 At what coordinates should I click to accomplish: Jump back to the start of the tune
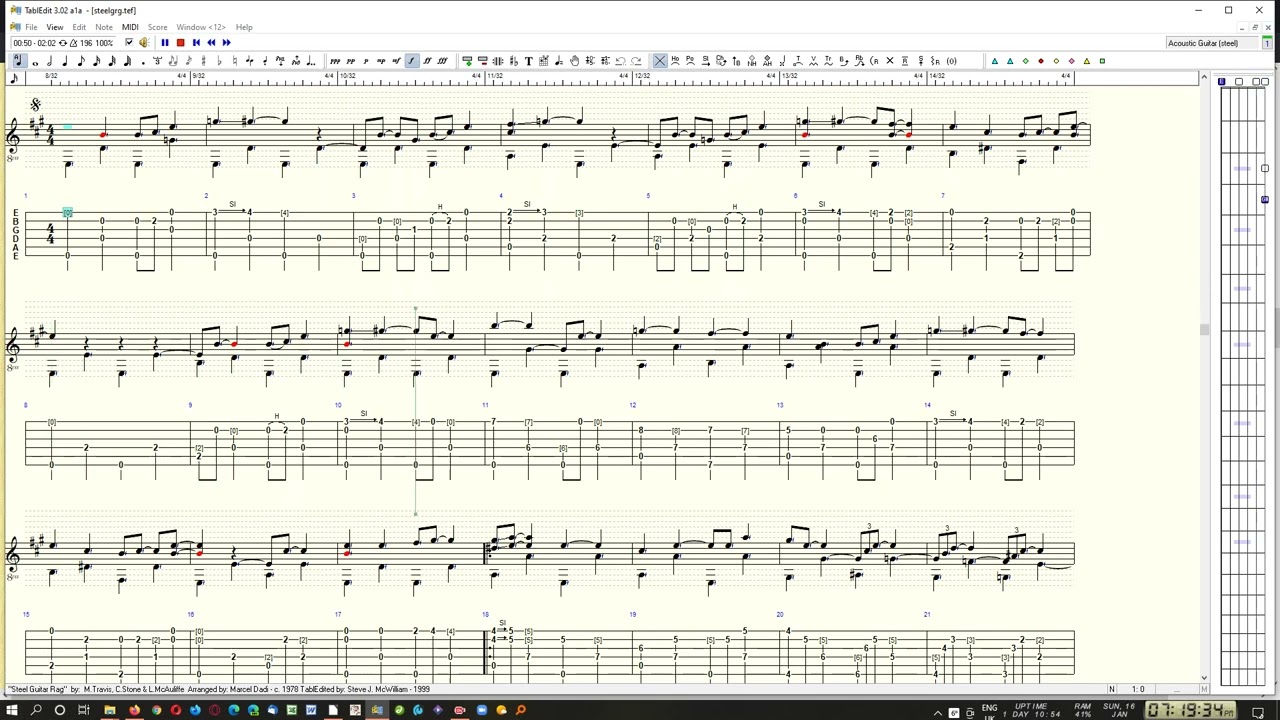click(196, 43)
